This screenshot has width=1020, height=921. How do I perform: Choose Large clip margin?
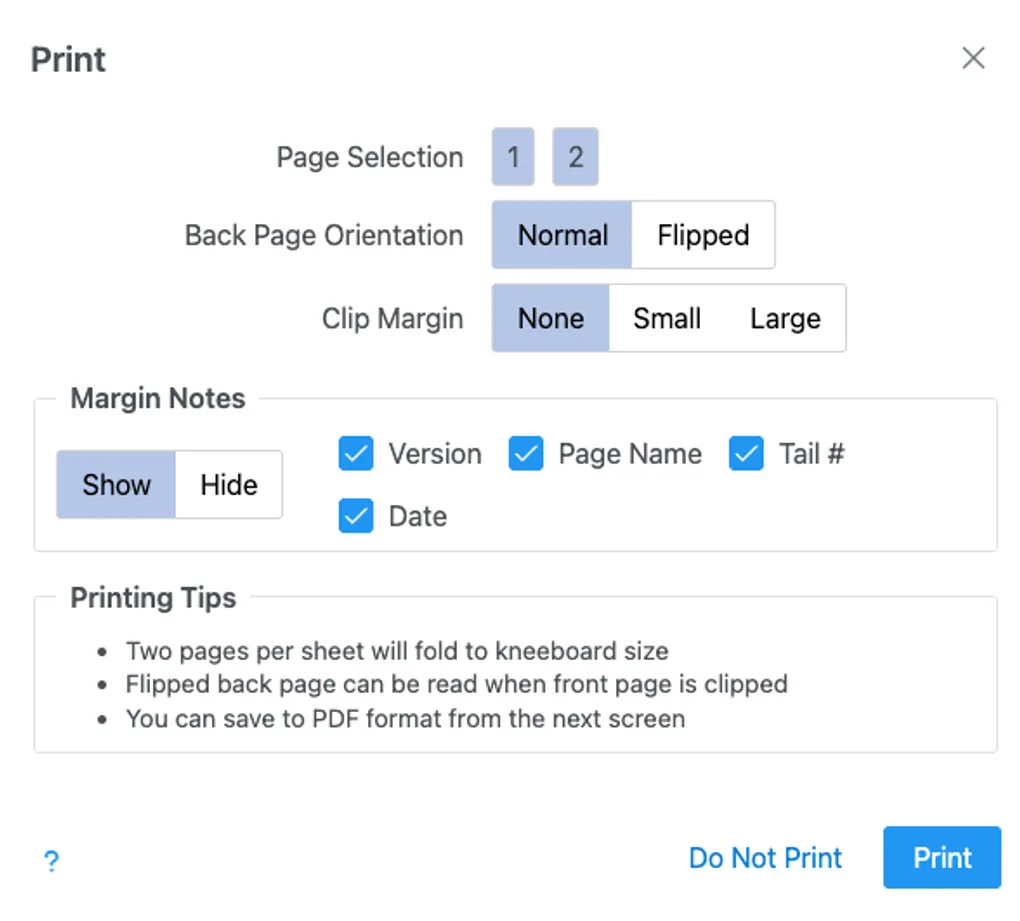pos(785,318)
